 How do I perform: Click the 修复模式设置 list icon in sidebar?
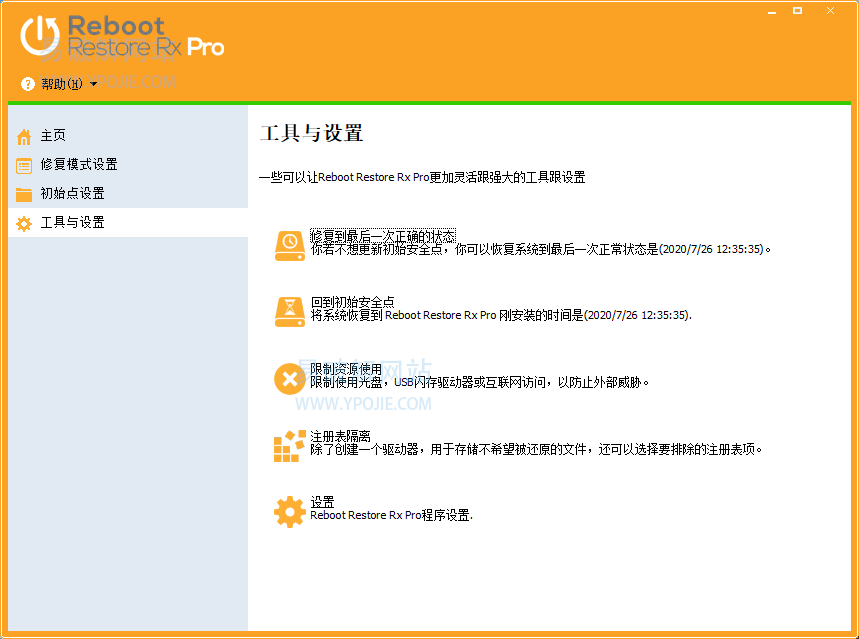point(22,164)
